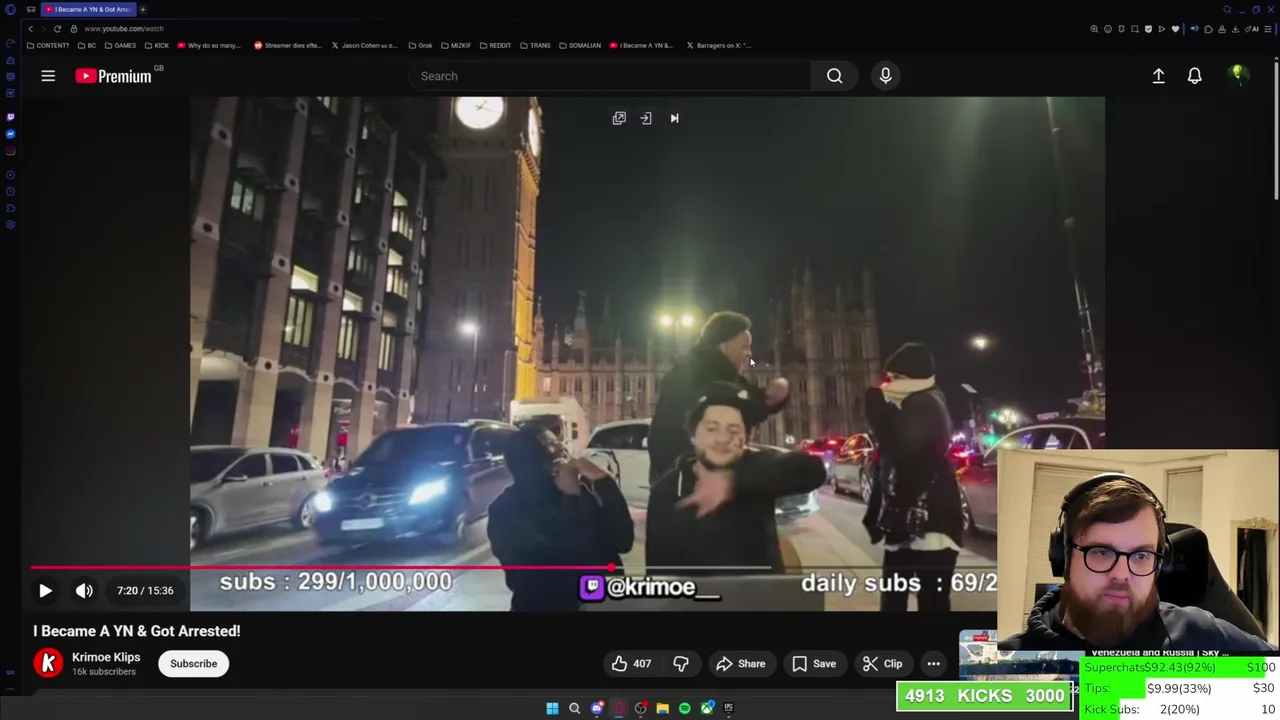Click the theater-mode arrow icon on video
Viewport: 1280px width, 720px height.
646,118
